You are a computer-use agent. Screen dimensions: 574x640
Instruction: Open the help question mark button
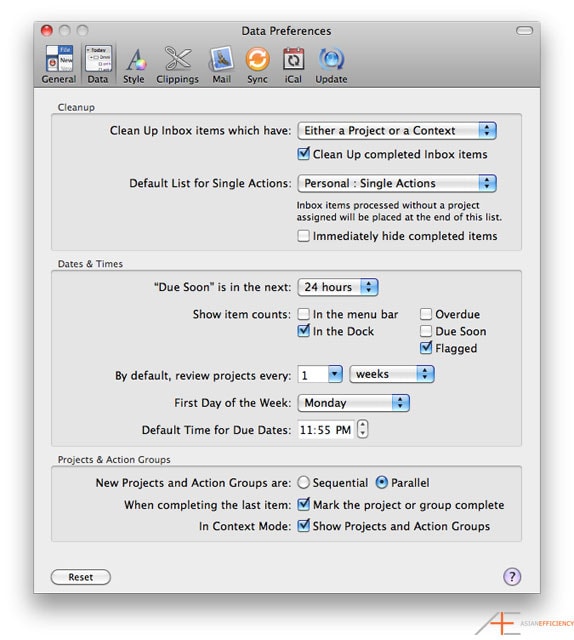pyautogui.click(x=512, y=576)
